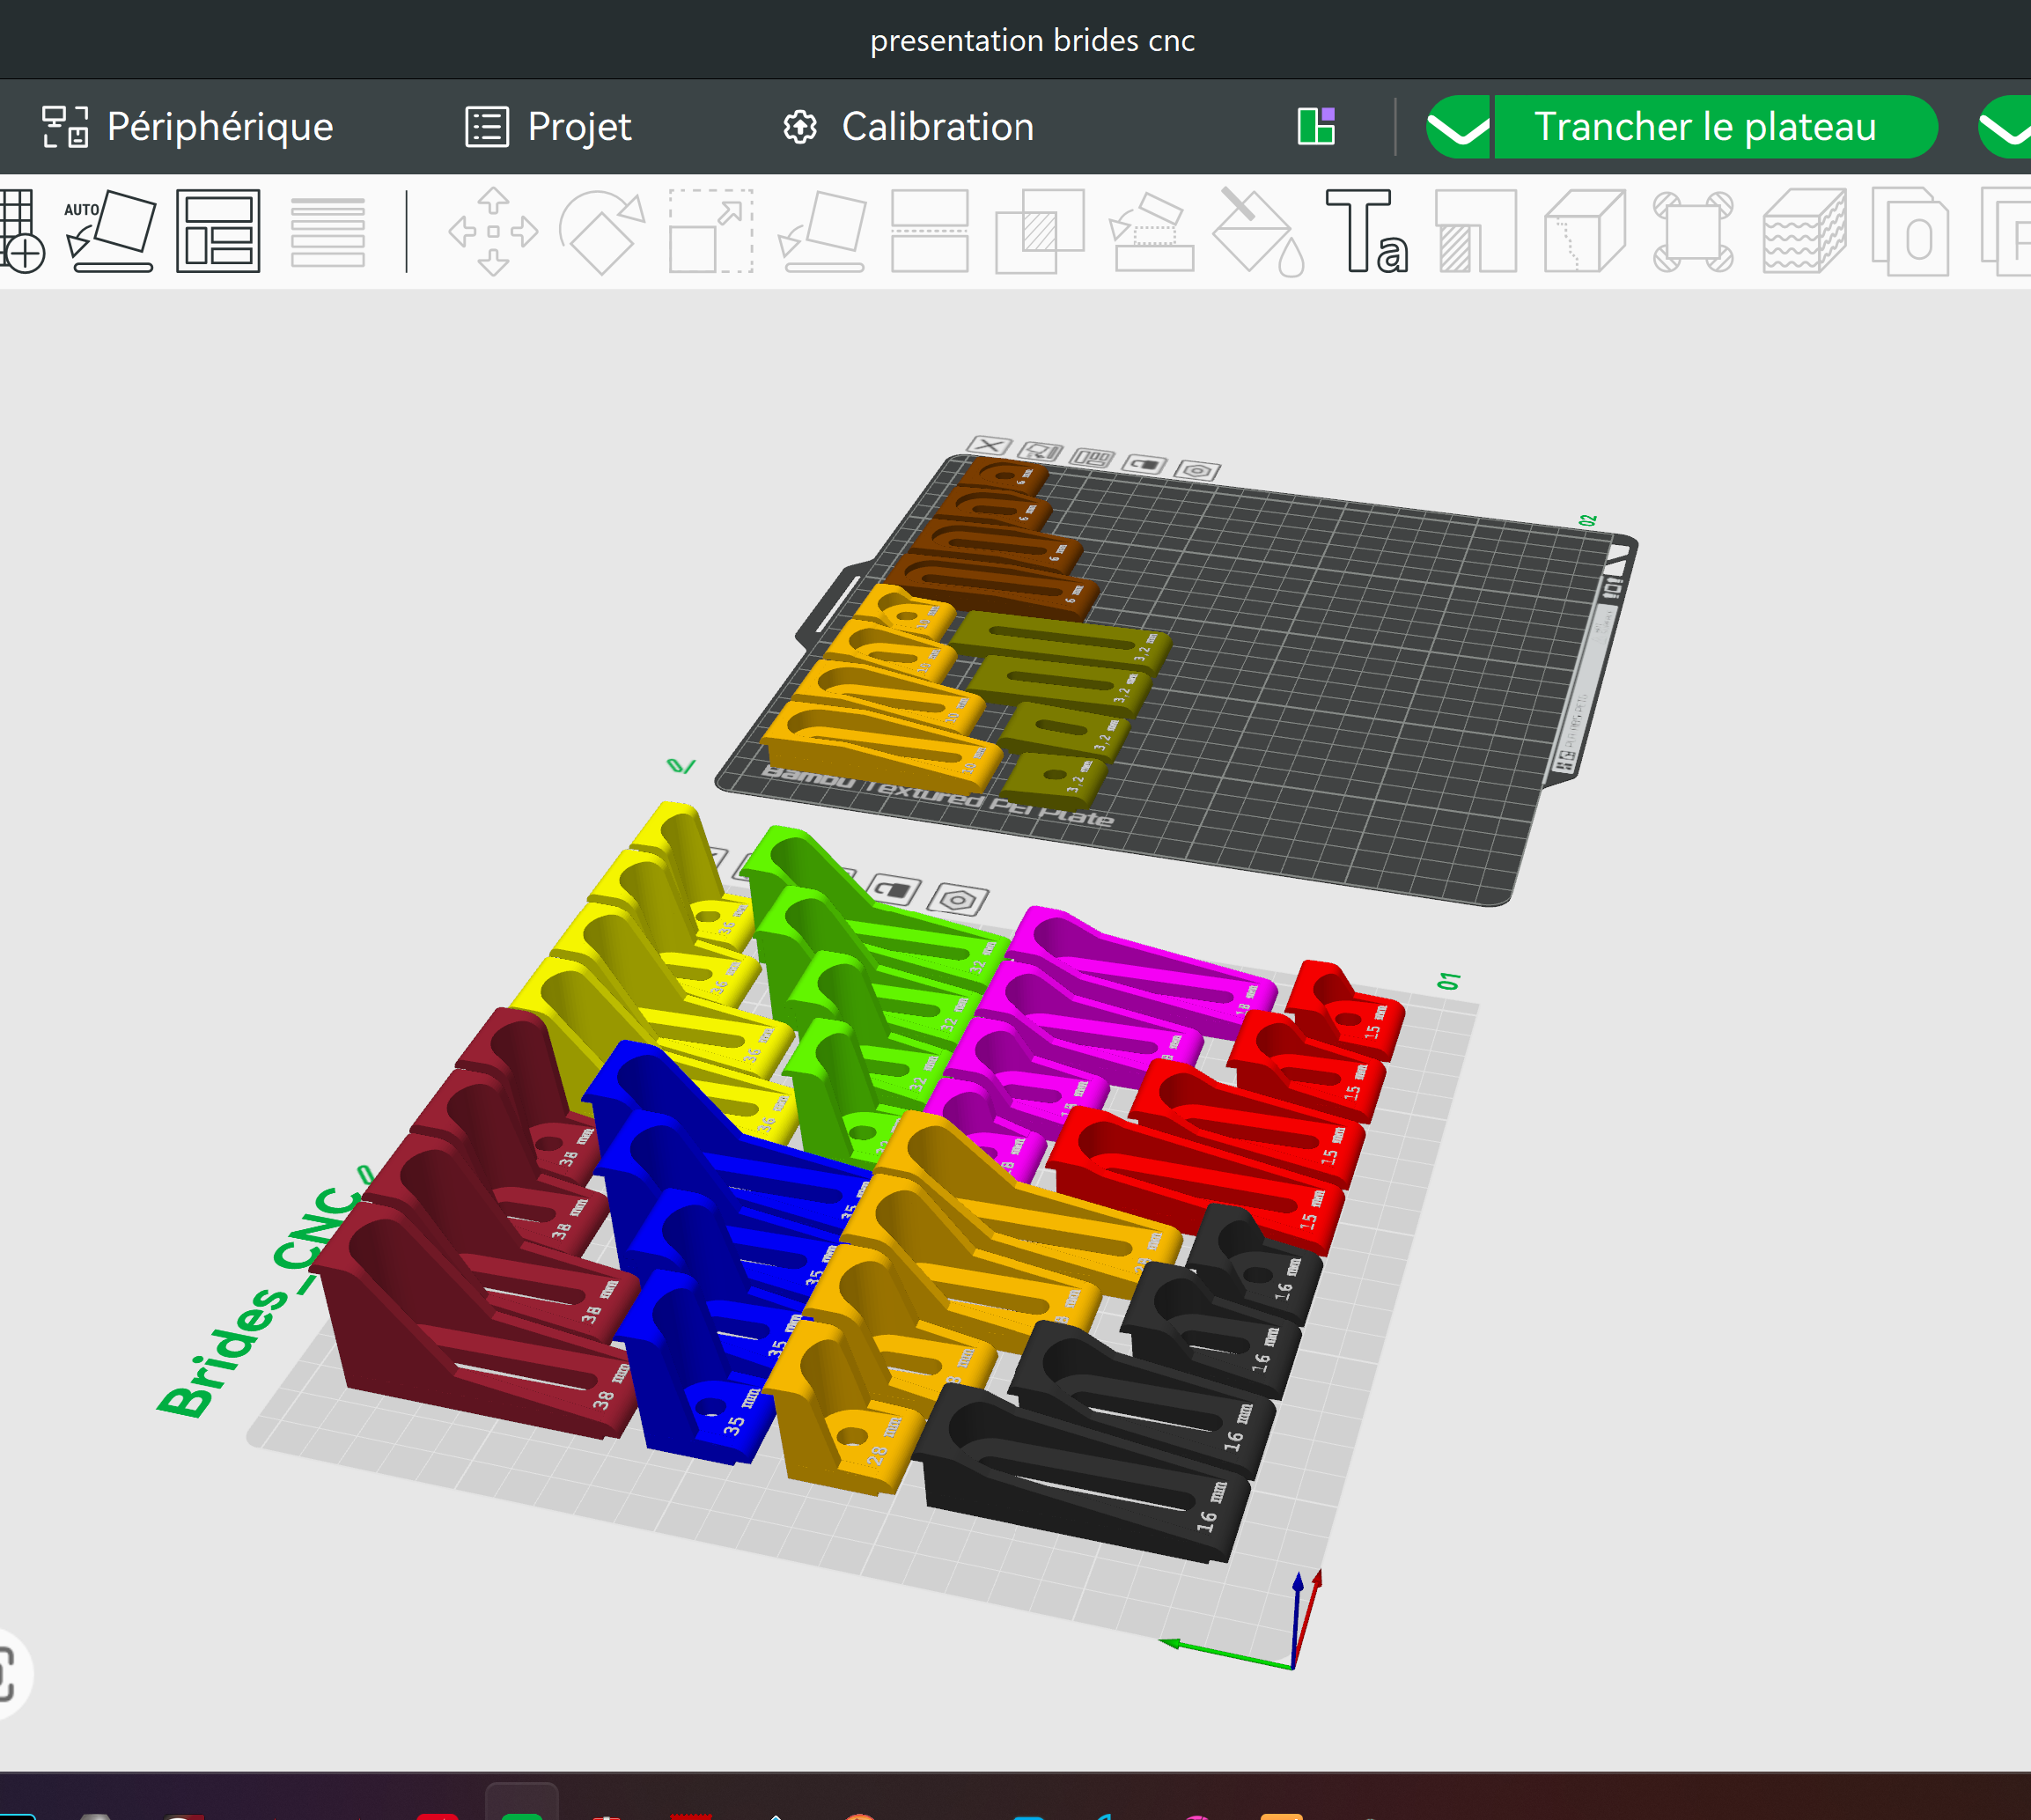Select the support painting tool
This screenshot has width=2031, height=1820.
coord(1151,232)
